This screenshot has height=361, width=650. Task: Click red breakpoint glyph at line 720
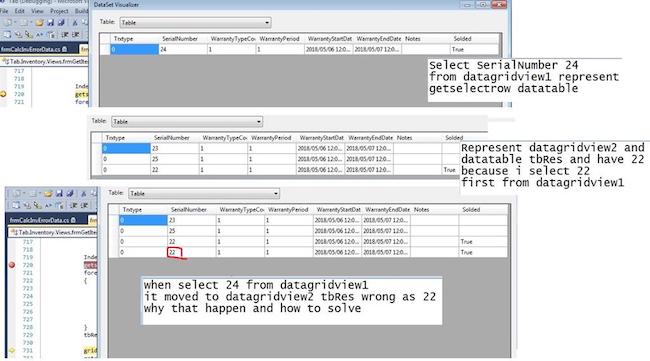click(12, 265)
